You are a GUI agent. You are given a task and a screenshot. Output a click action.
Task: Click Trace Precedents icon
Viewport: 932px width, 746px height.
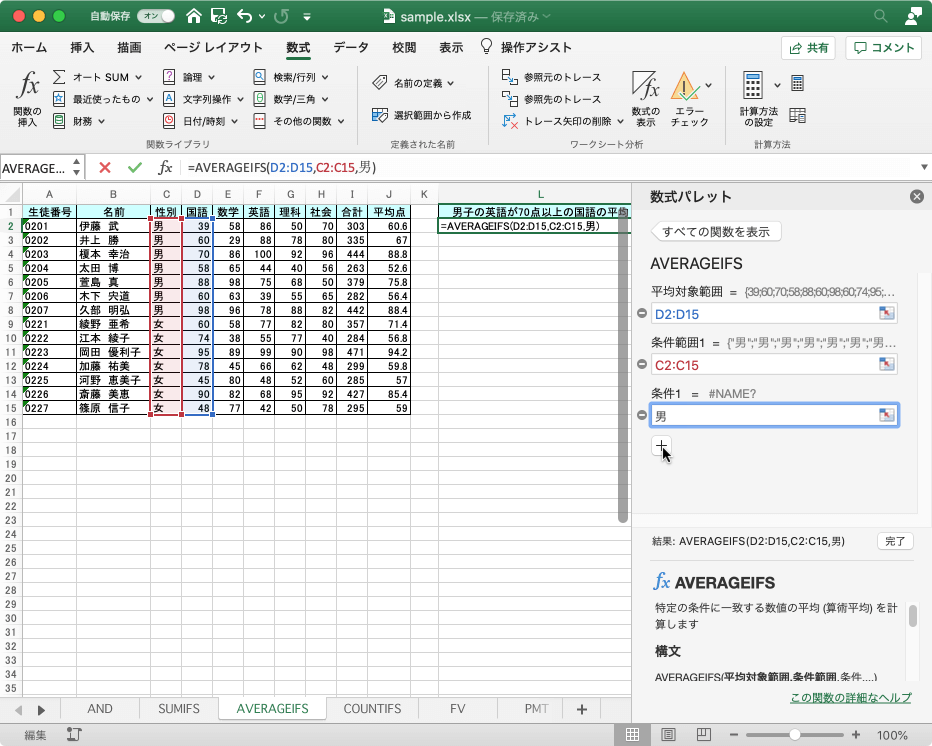pyautogui.click(x=509, y=77)
